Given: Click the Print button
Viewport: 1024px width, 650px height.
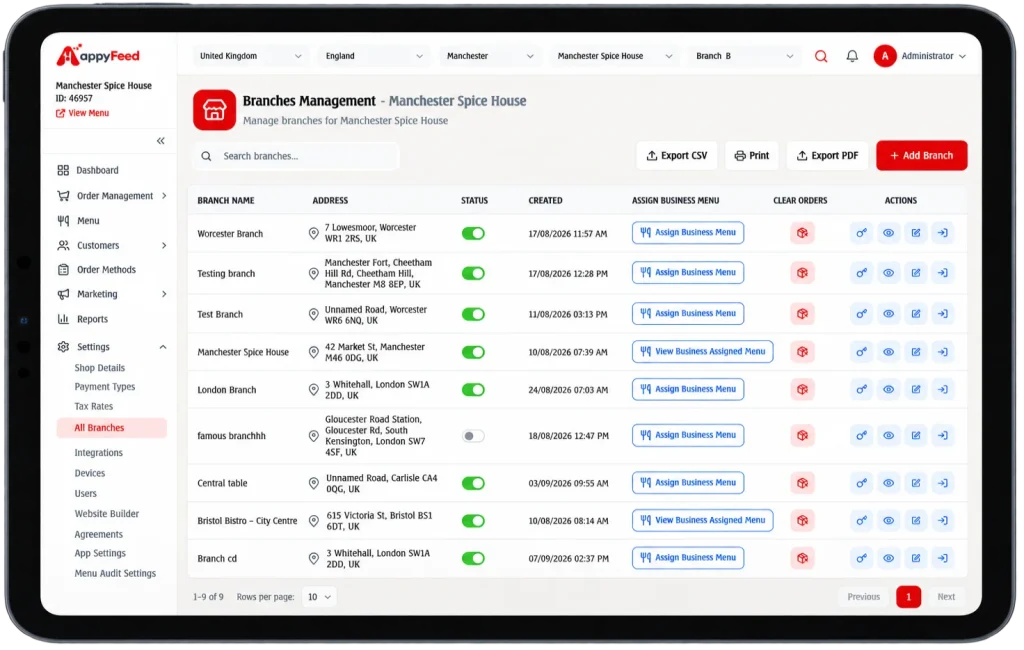Looking at the screenshot, I should click(752, 155).
